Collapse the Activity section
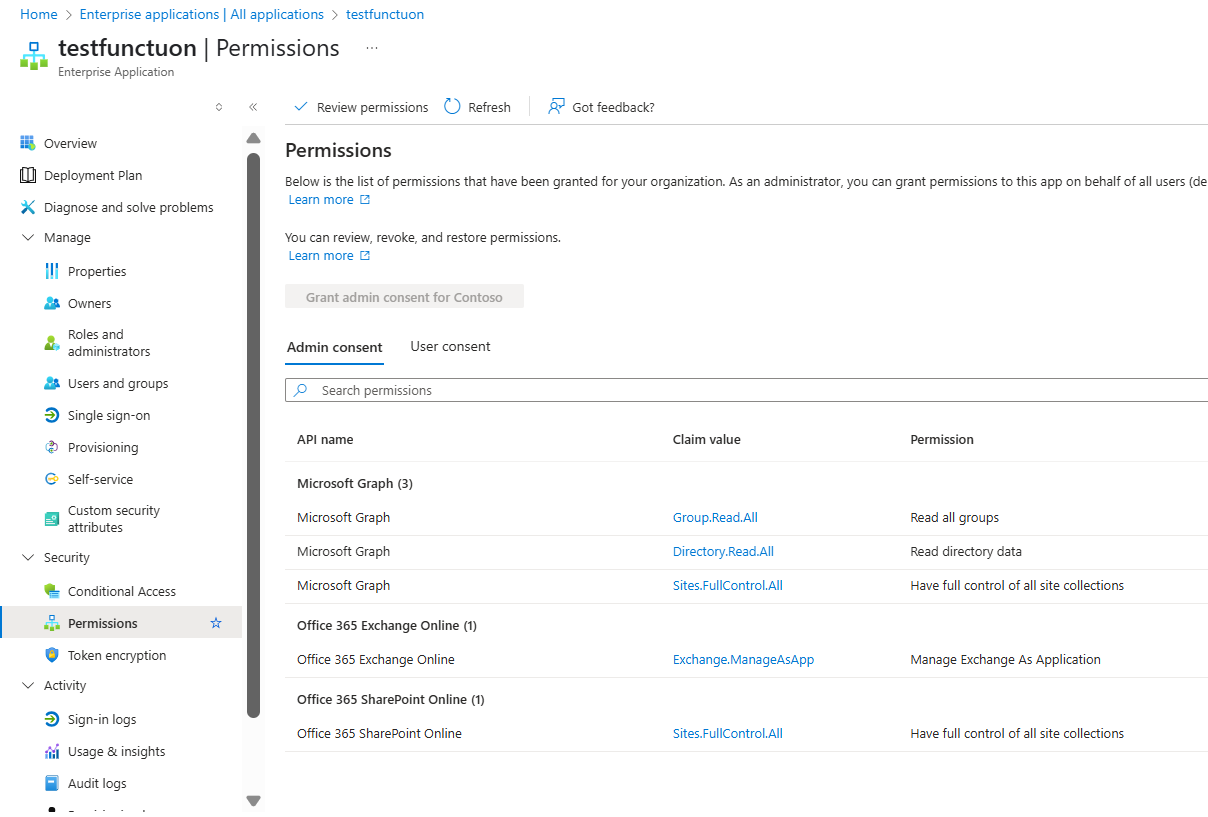Screen dimensions: 1208x817 point(30,685)
